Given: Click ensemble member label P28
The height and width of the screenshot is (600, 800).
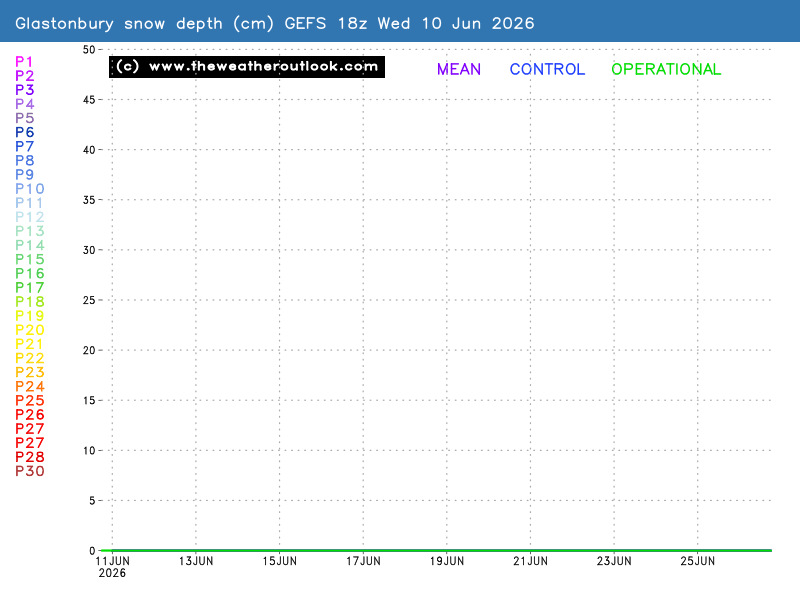Looking at the screenshot, I should tap(30, 457).
